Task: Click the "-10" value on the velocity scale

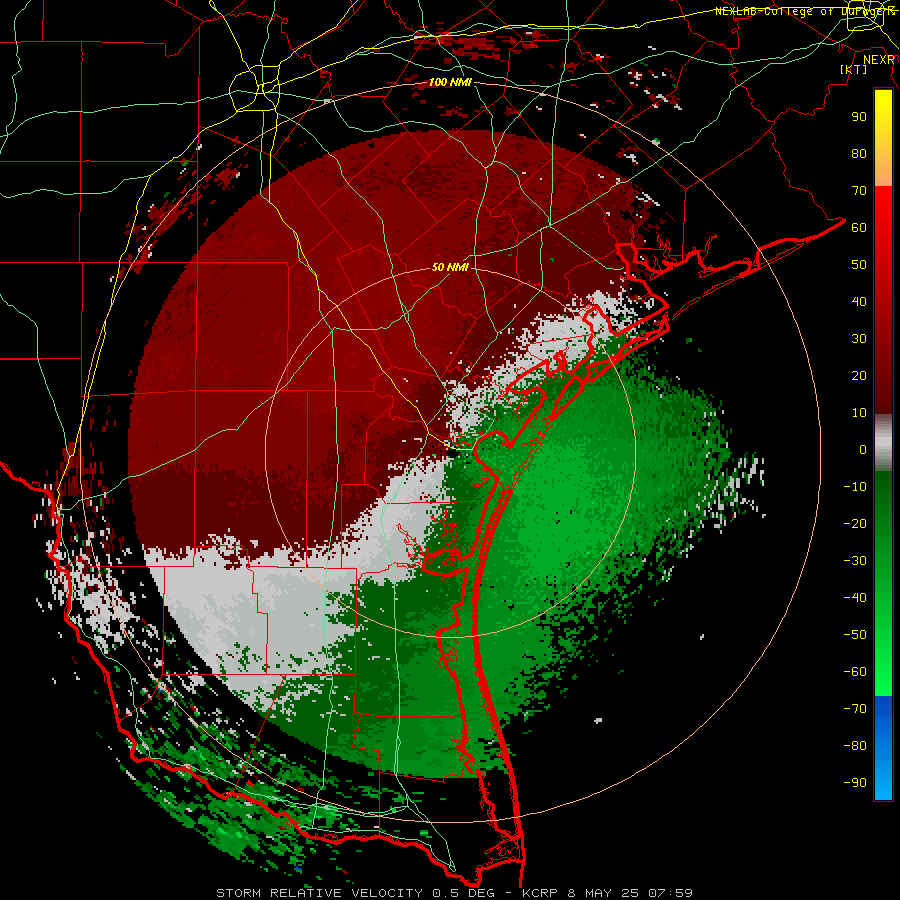Action: [x=855, y=487]
